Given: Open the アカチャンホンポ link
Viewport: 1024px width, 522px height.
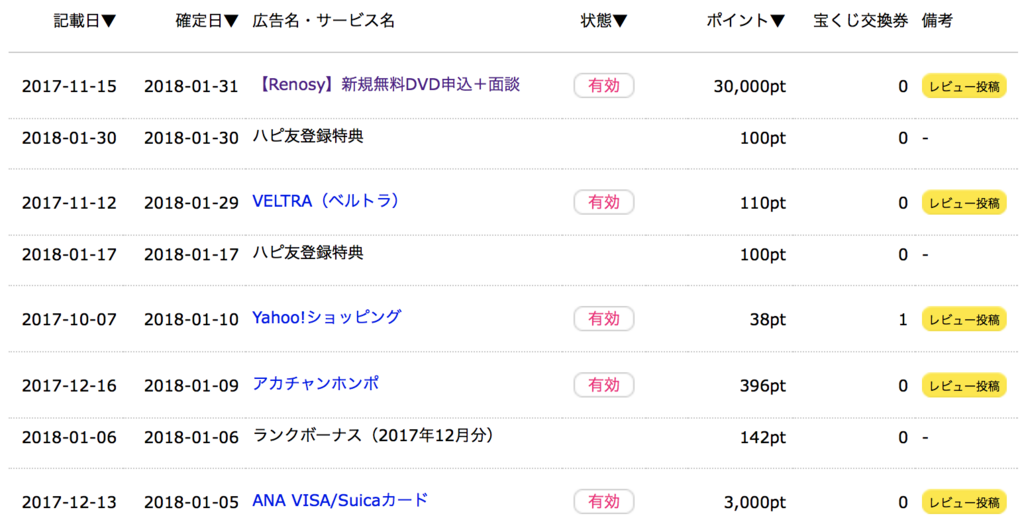Looking at the screenshot, I should coord(316,383).
